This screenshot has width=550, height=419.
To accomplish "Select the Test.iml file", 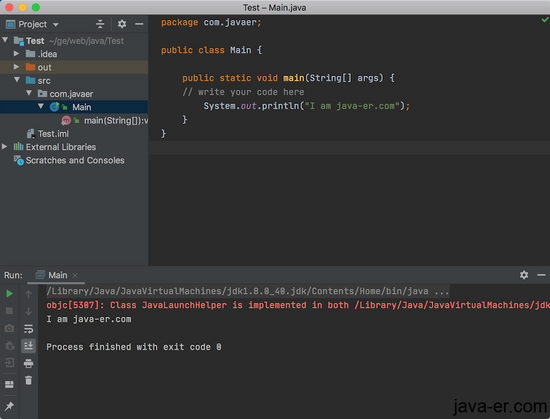I will point(74,134).
